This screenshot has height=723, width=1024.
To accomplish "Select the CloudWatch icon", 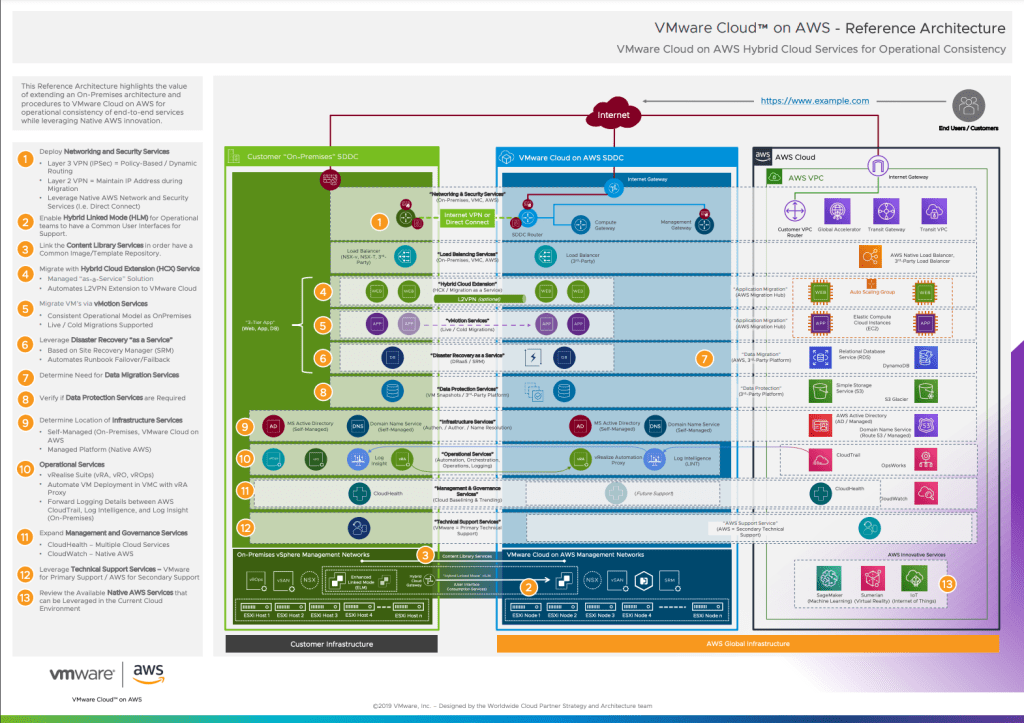I will click(x=925, y=491).
